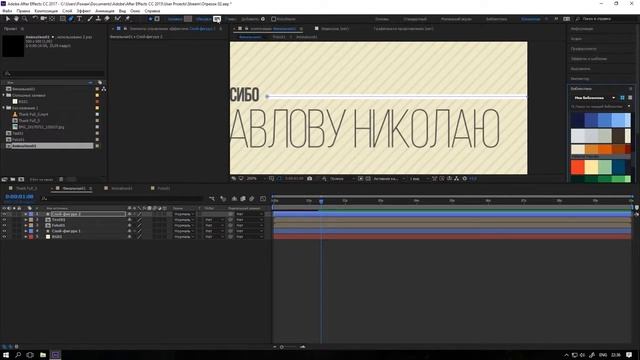
Task: Click the composition mini-flowchart icon in timeline
Action: coord(212,199)
